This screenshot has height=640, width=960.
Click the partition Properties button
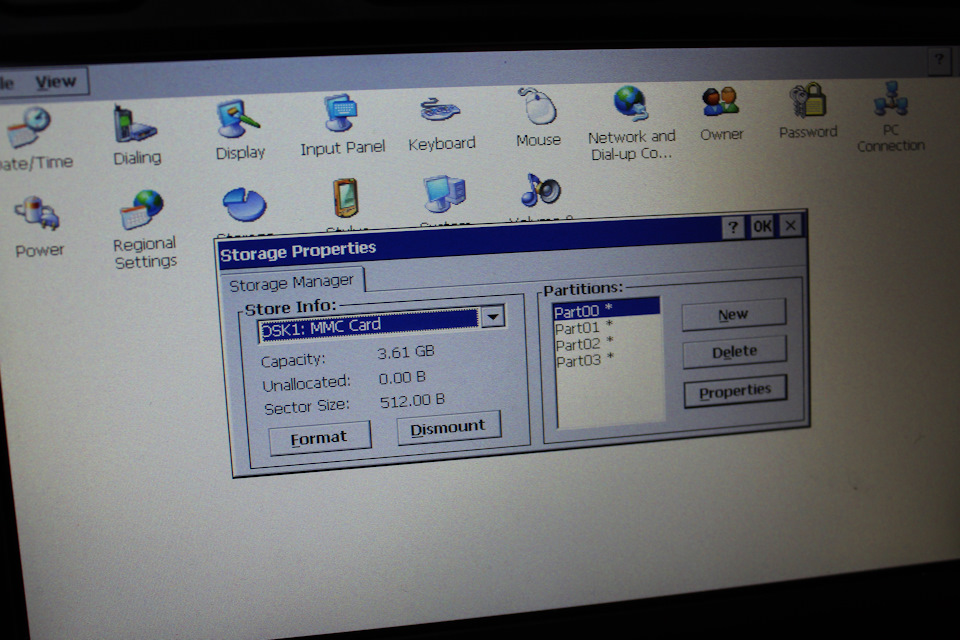(735, 391)
